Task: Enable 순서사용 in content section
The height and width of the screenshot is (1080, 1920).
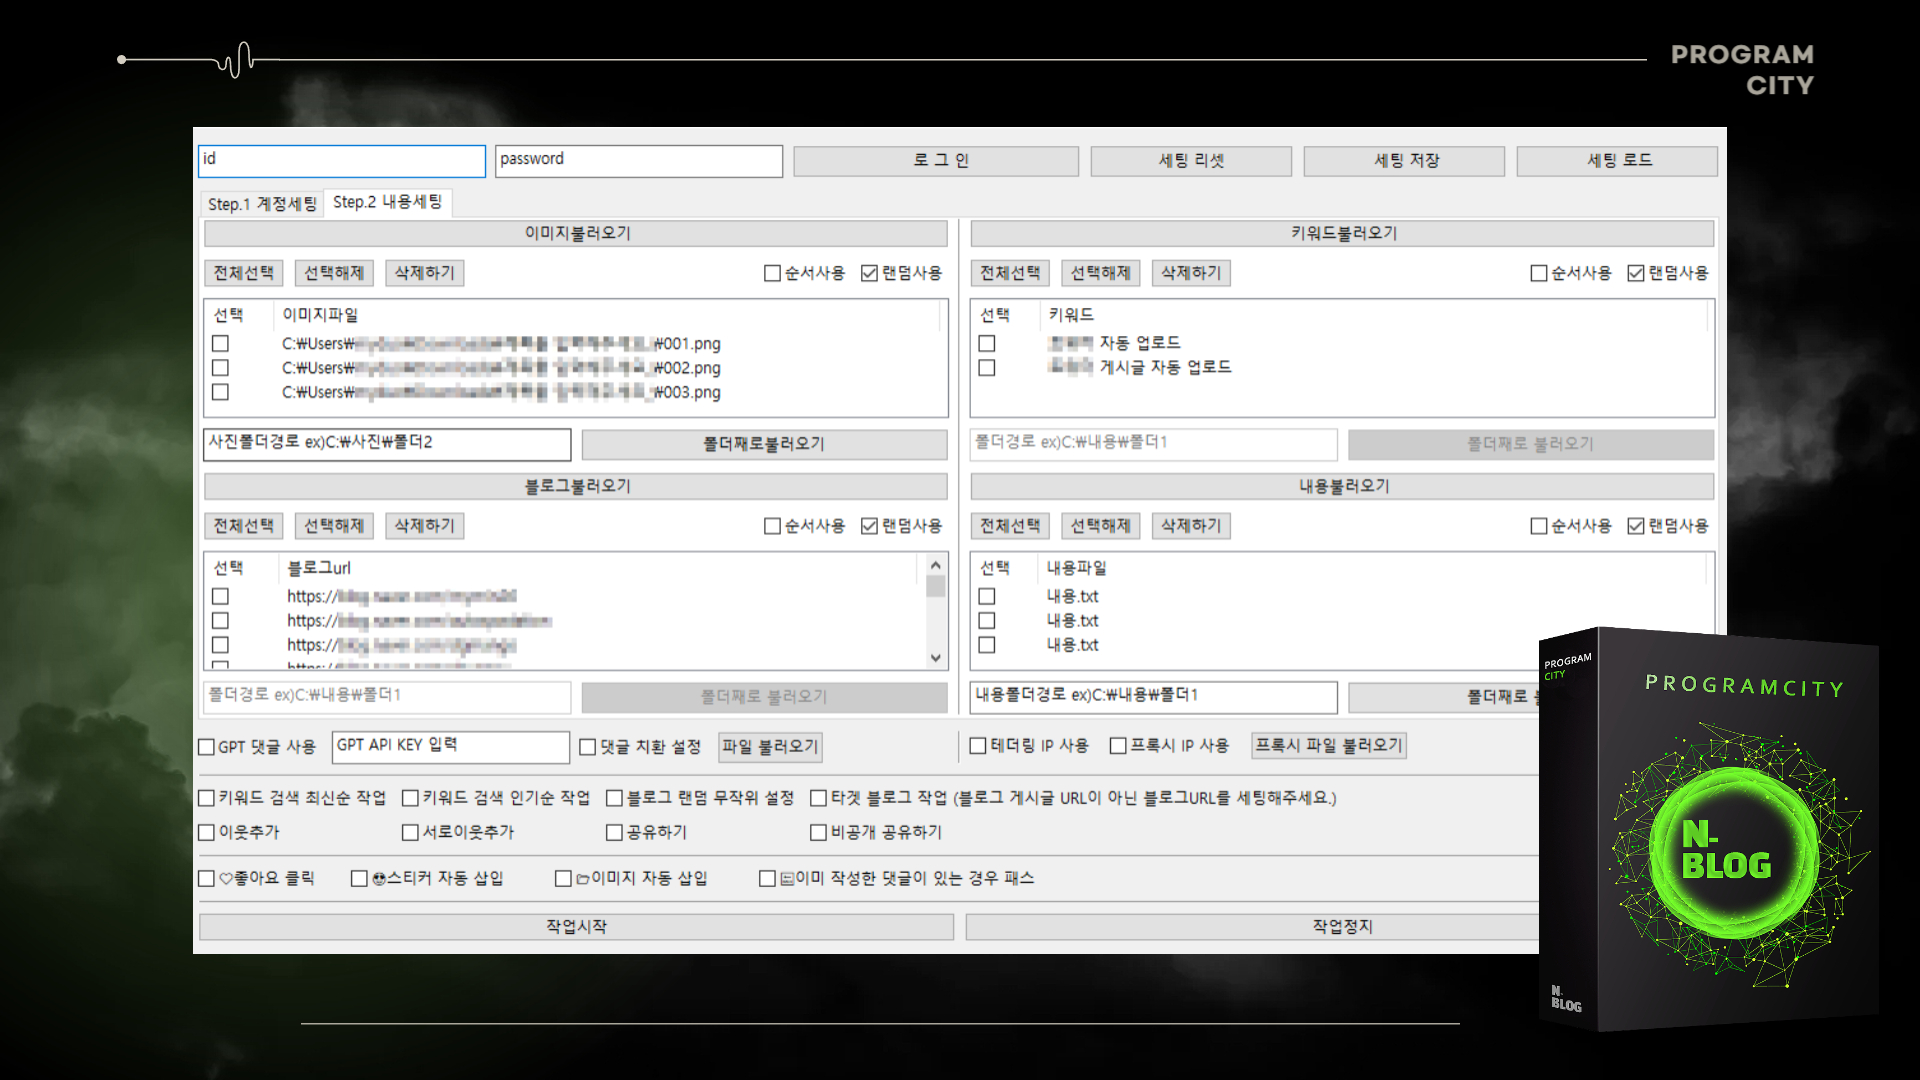Action: pos(1570,526)
